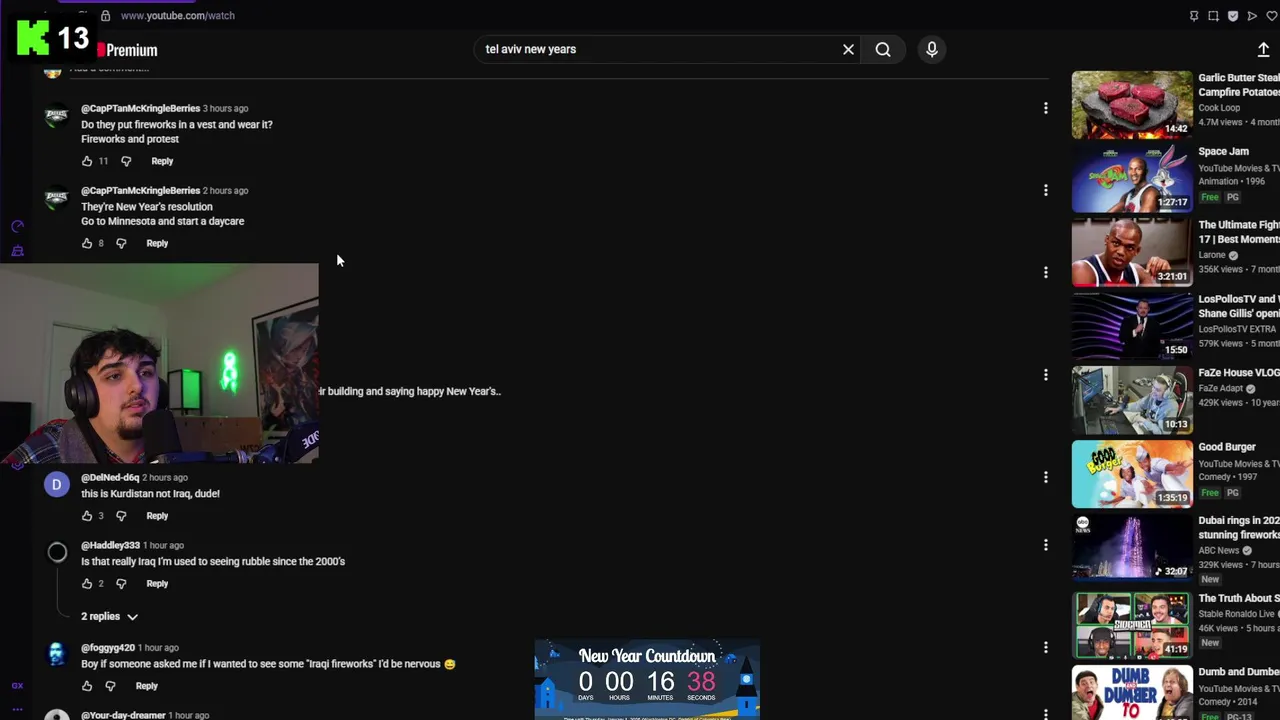Open the options menu for the 'fireworks in a vest' comment
Viewport: 1280px width, 720px height.
coord(1046,108)
